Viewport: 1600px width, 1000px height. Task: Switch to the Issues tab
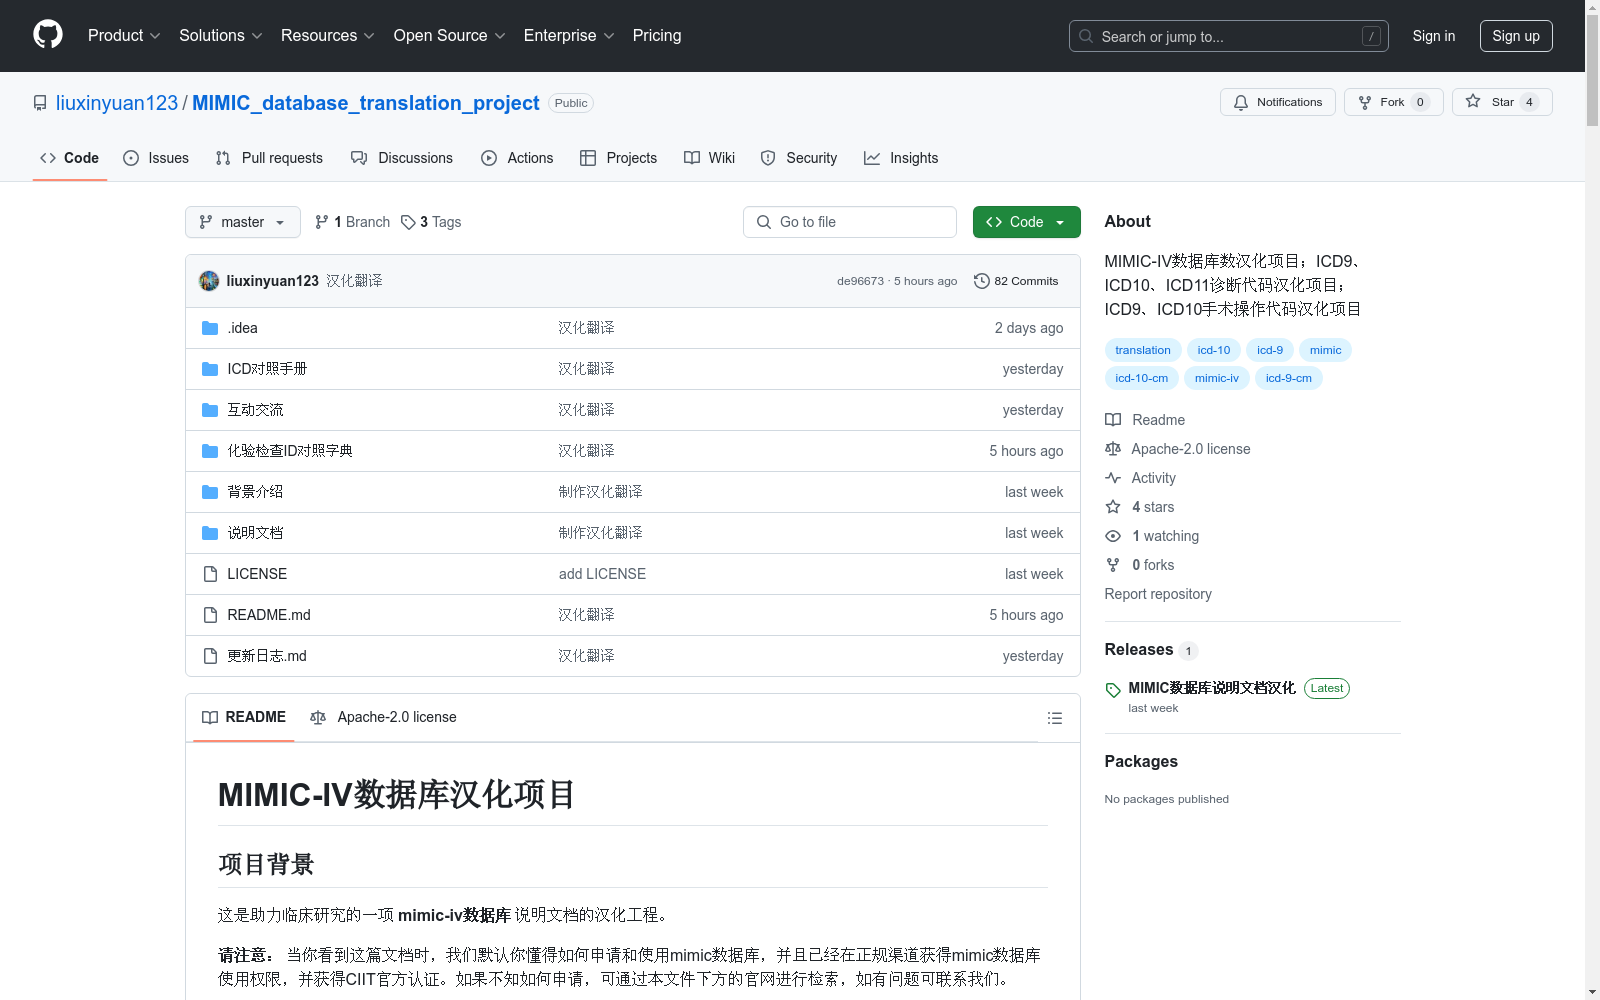pyautogui.click(x=155, y=157)
